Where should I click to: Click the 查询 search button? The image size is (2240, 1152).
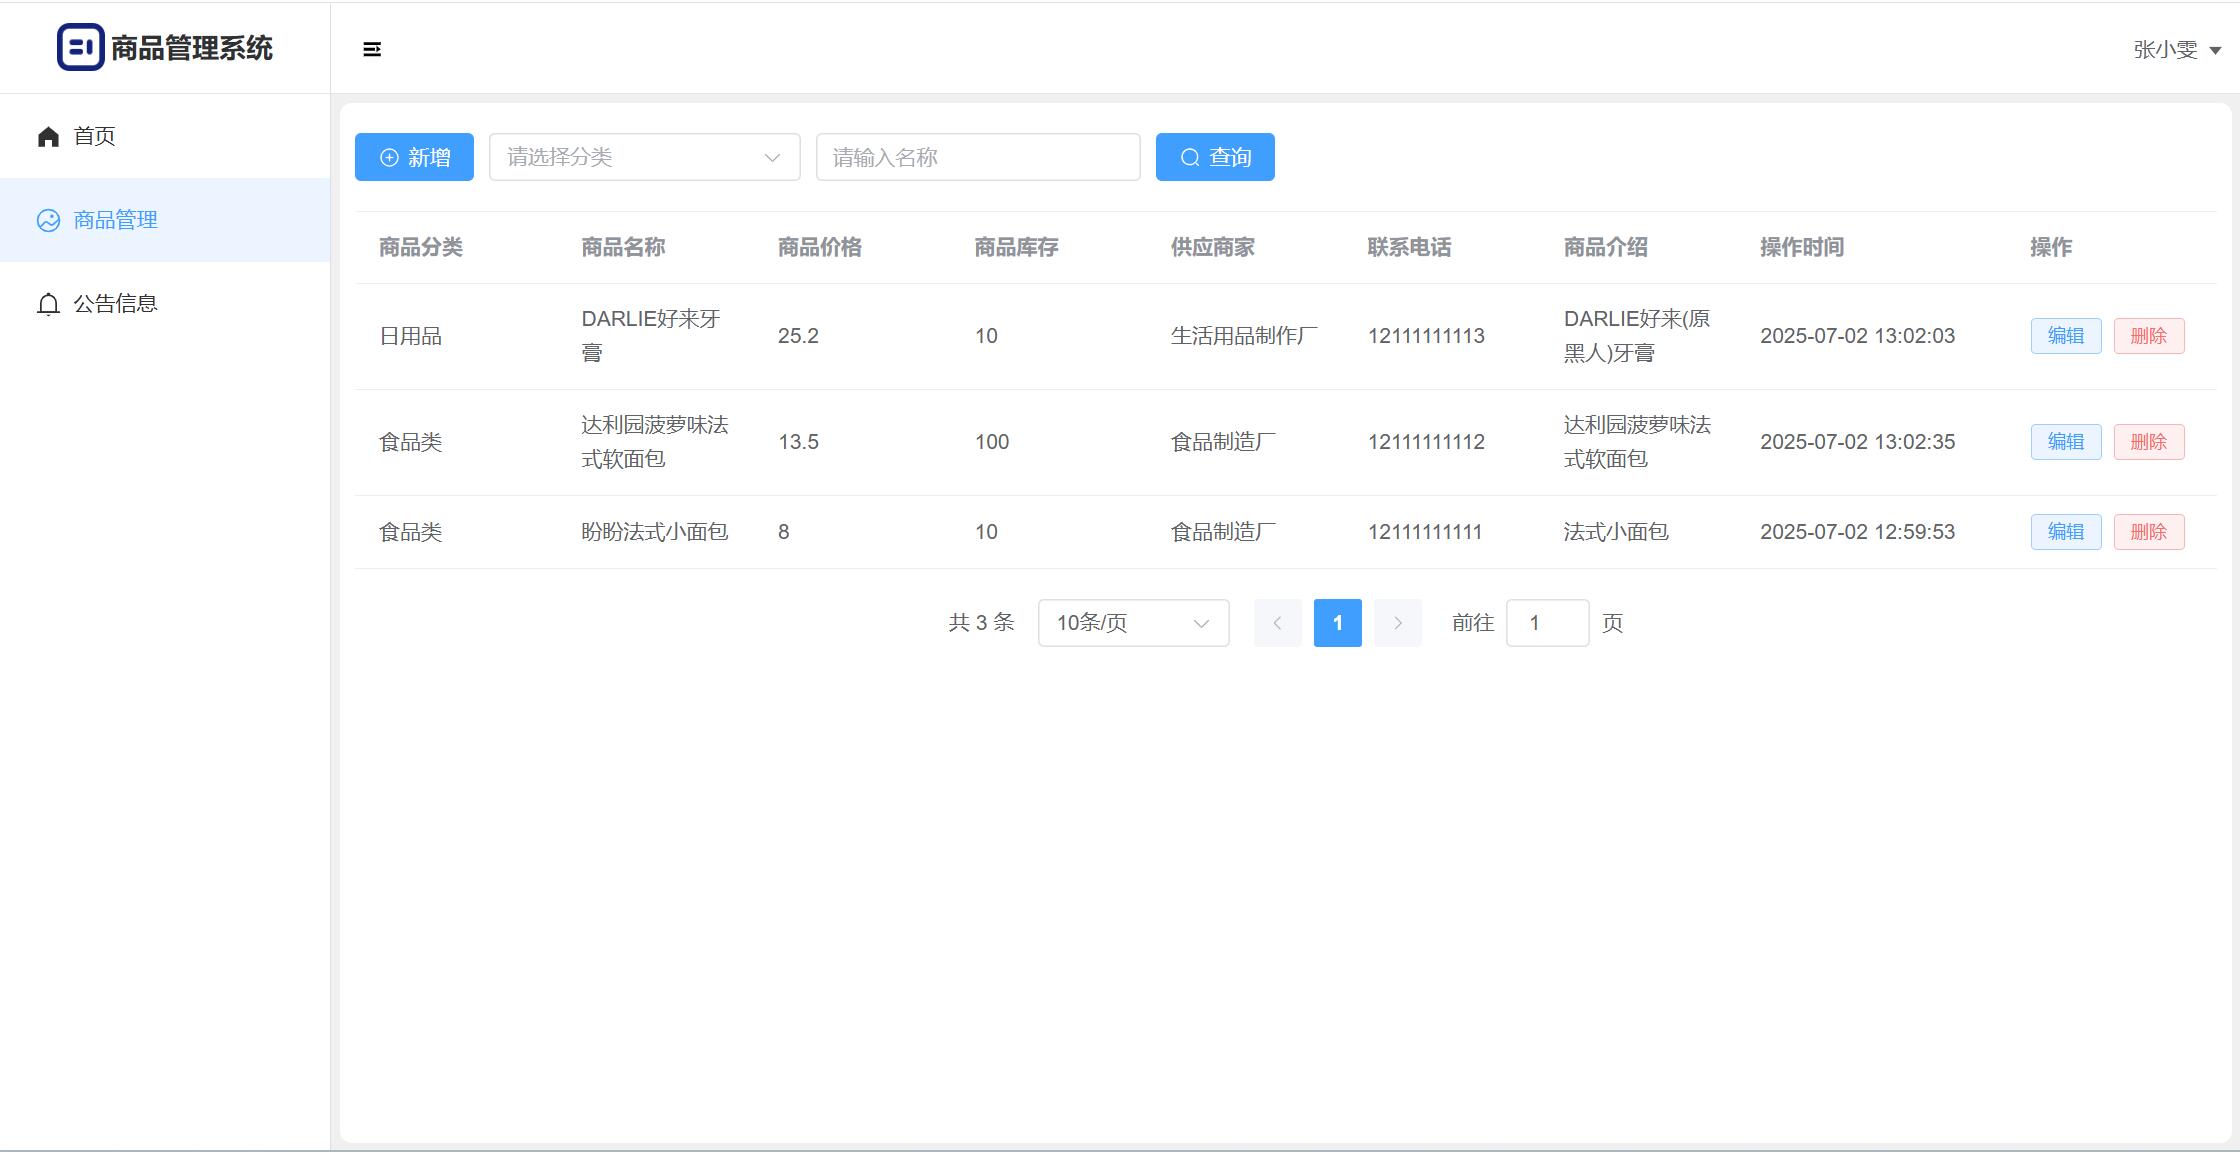tap(1214, 157)
